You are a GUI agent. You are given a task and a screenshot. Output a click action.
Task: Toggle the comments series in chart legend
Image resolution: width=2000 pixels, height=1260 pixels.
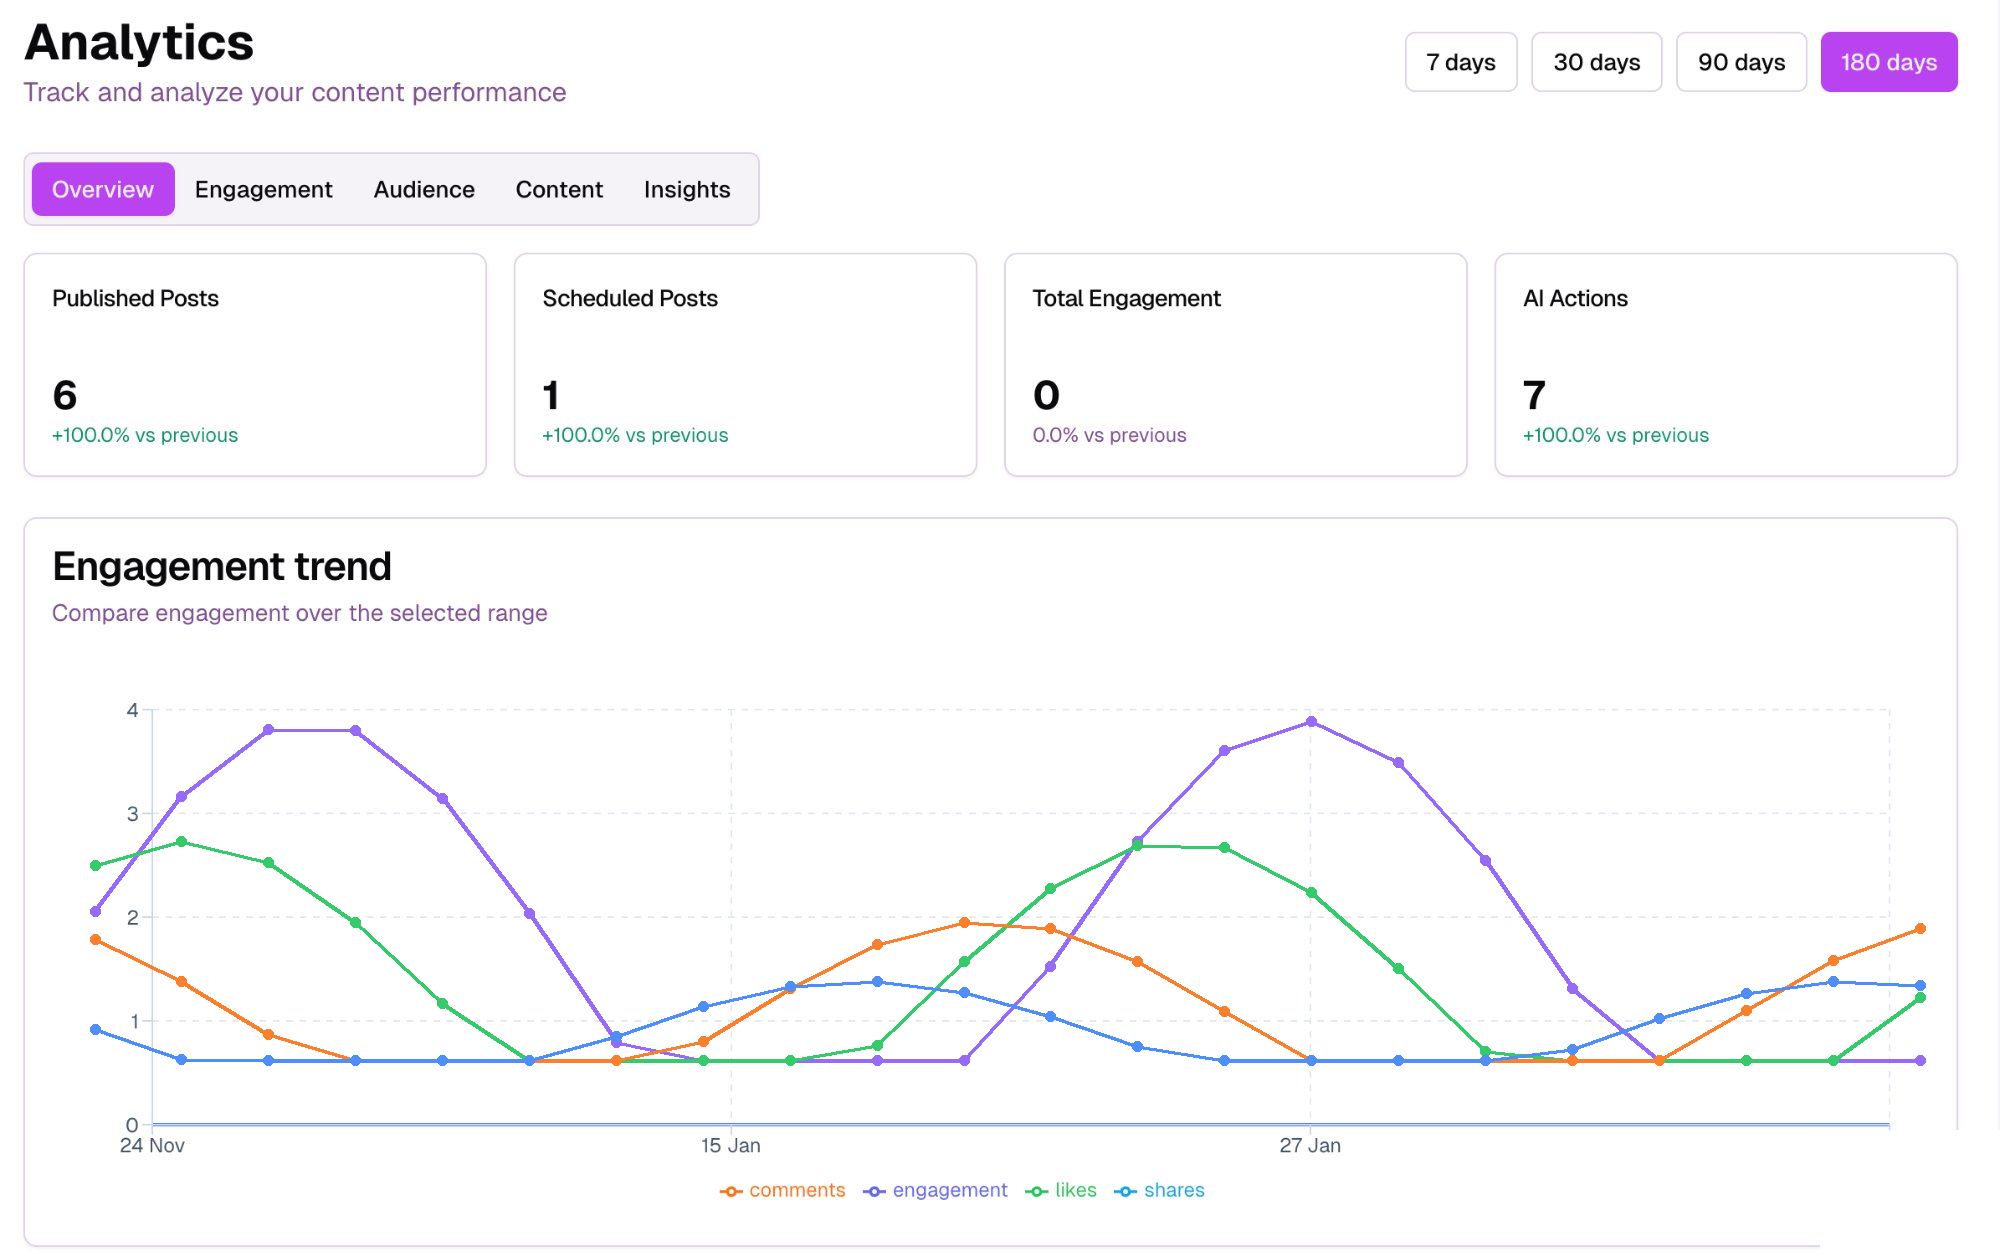(783, 1190)
